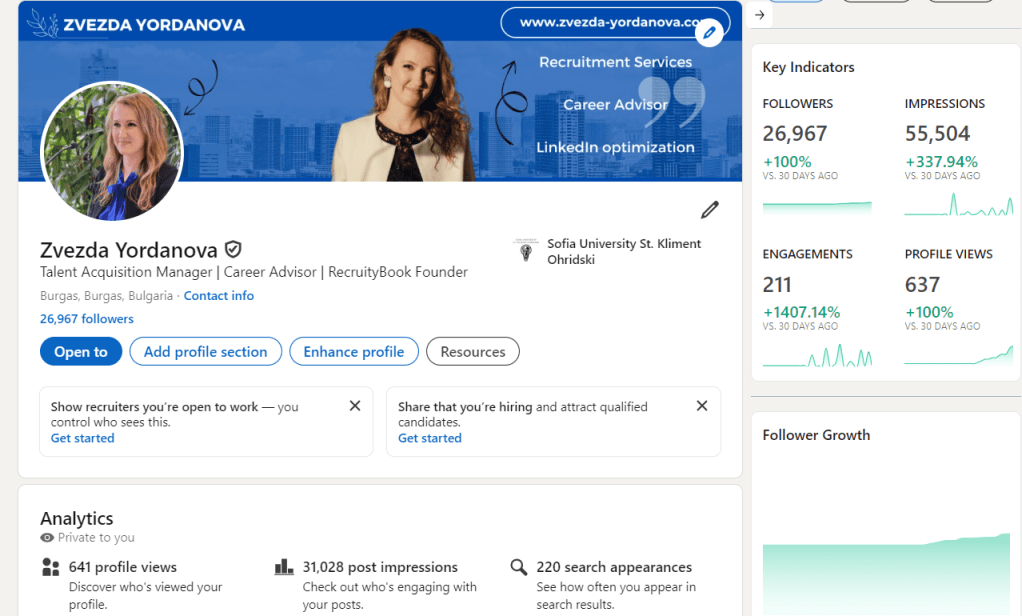Dismiss the share that you're hiring prompt
This screenshot has height=616, width=1022.
click(x=701, y=405)
